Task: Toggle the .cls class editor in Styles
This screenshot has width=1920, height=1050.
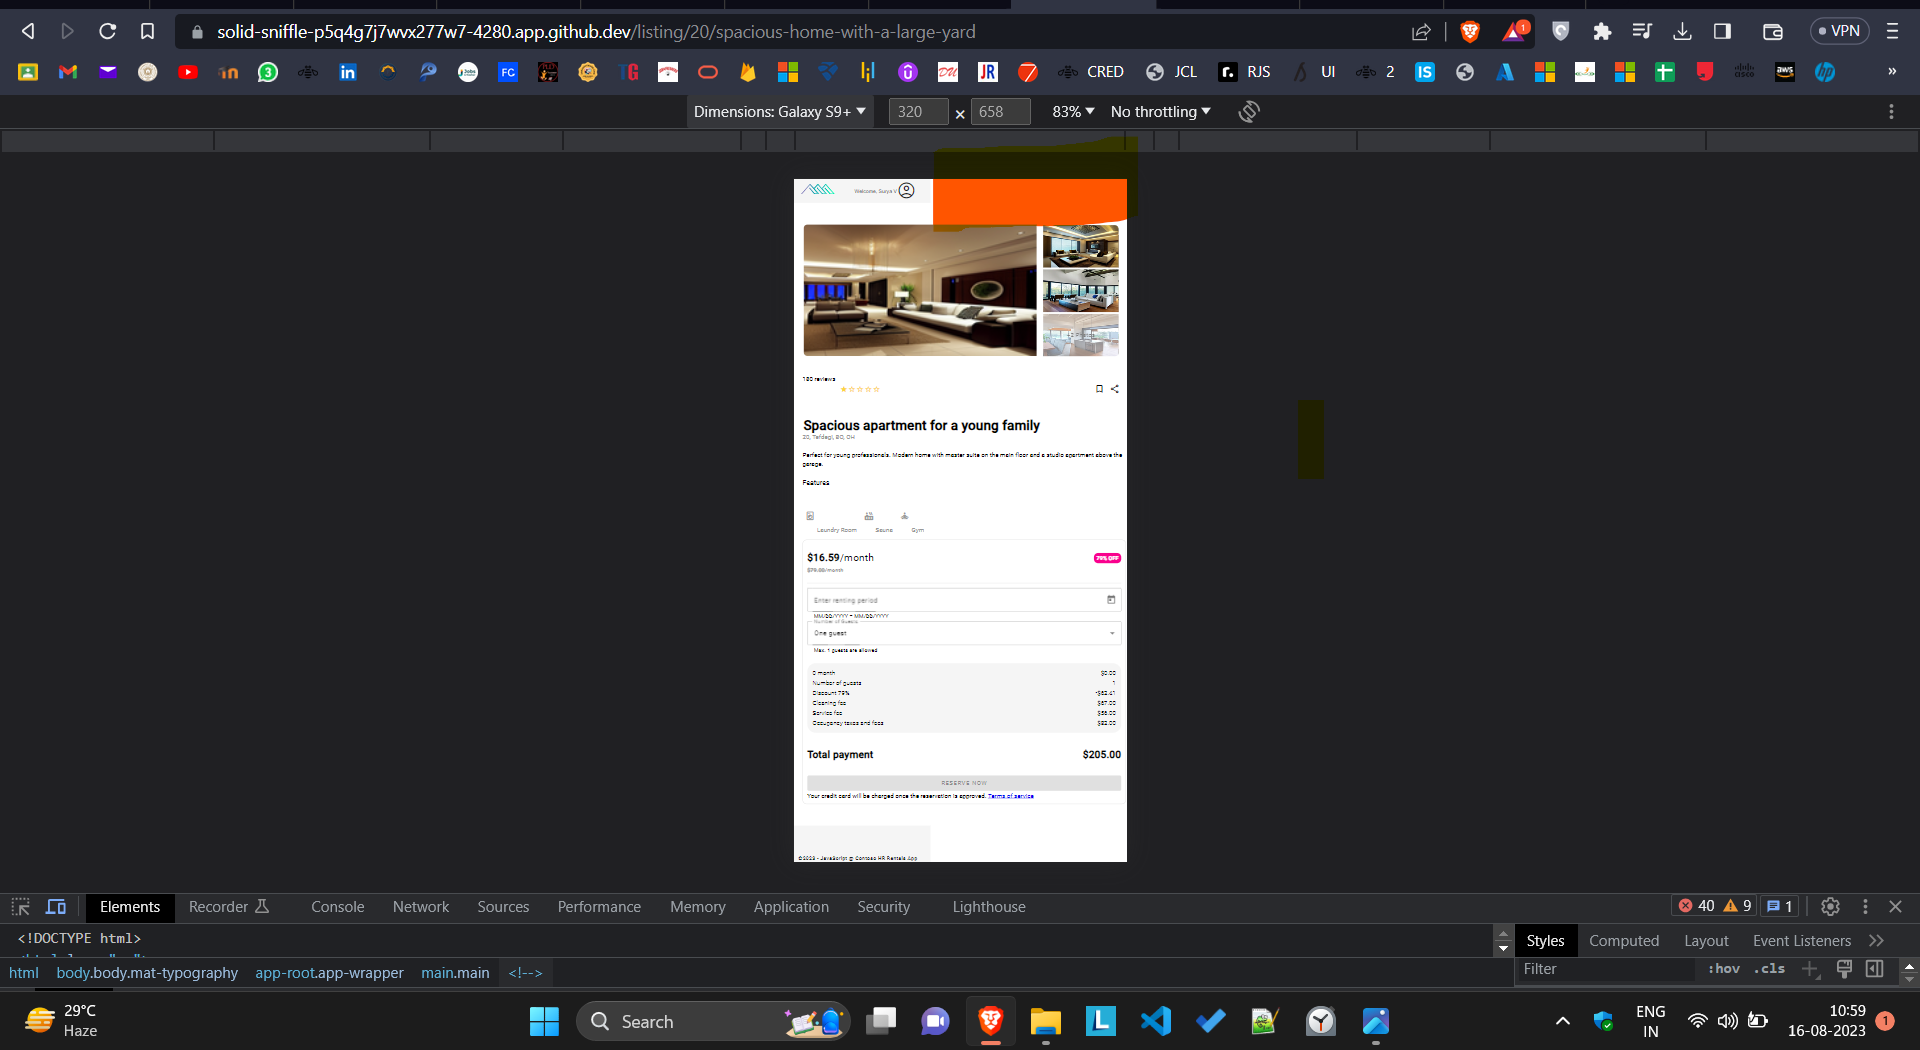Action: point(1769,969)
